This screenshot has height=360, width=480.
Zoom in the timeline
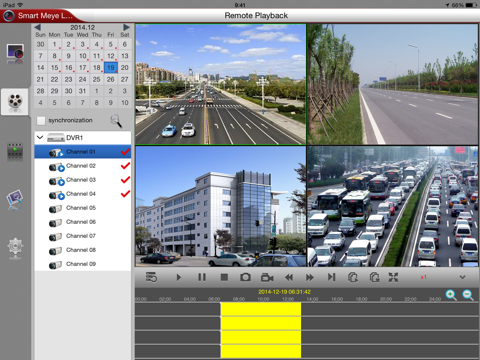[x=451, y=295]
